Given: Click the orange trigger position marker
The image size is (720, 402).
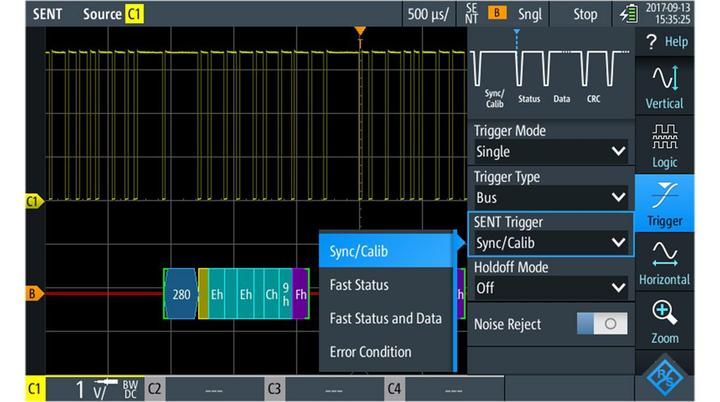Looking at the screenshot, I should [x=360, y=31].
